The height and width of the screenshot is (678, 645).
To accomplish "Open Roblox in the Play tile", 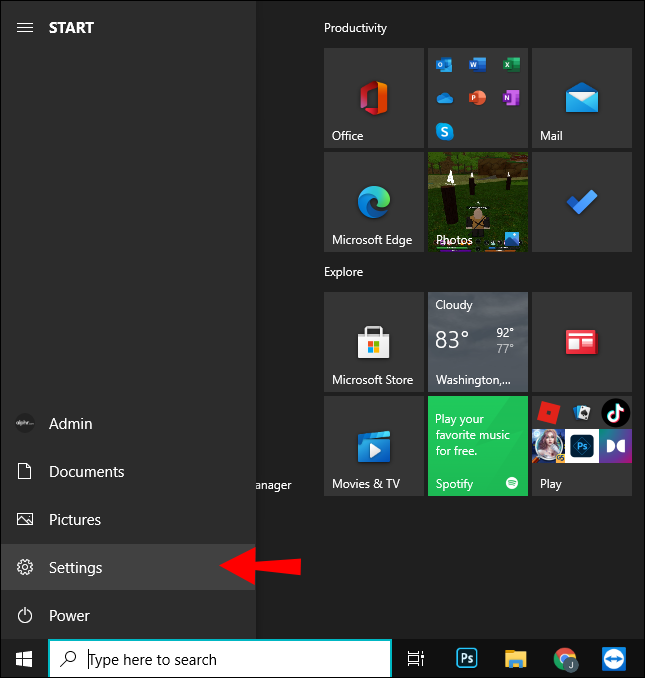I will tap(548, 413).
